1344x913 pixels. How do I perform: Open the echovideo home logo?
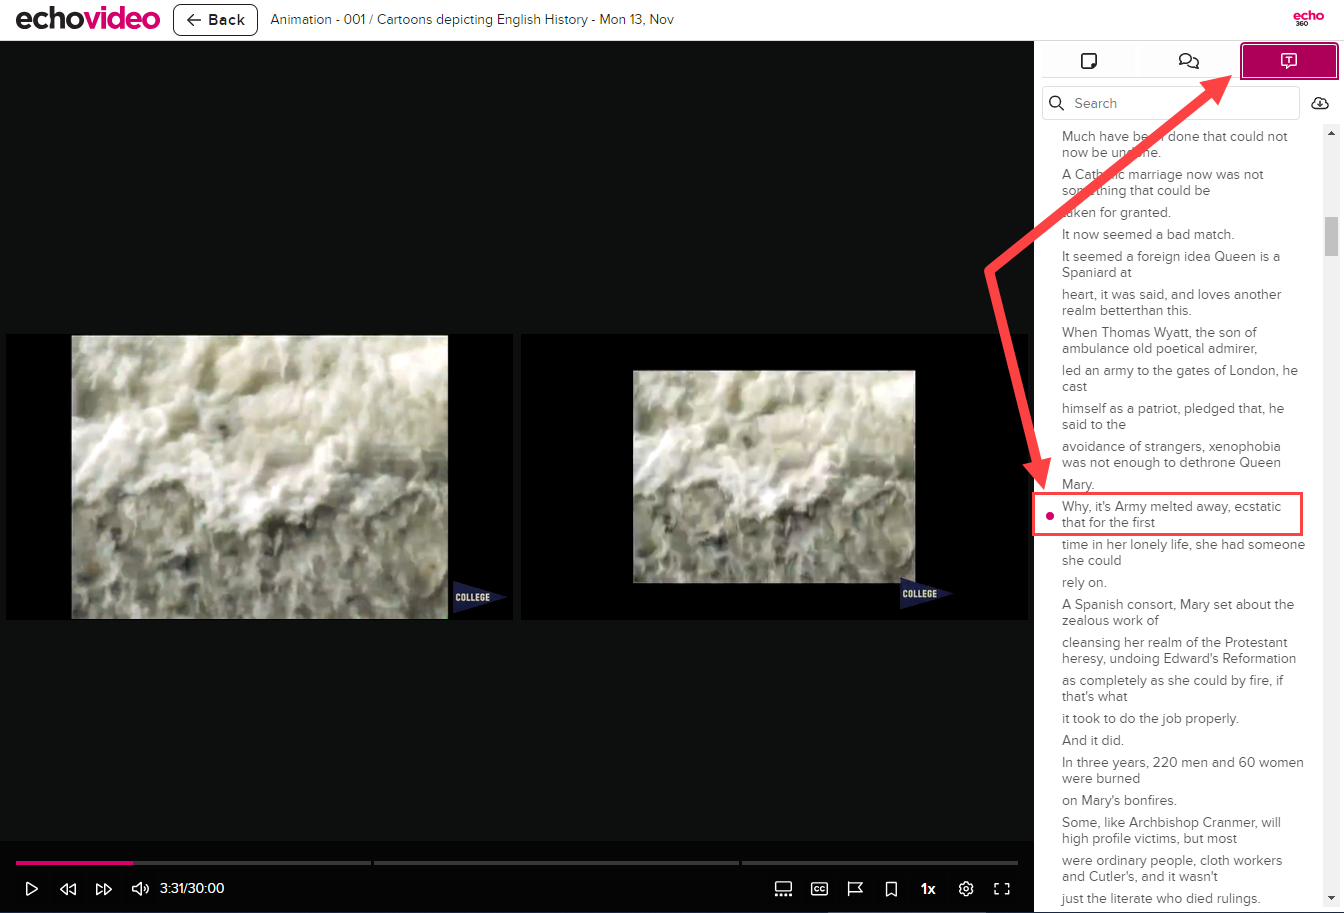pos(87,18)
